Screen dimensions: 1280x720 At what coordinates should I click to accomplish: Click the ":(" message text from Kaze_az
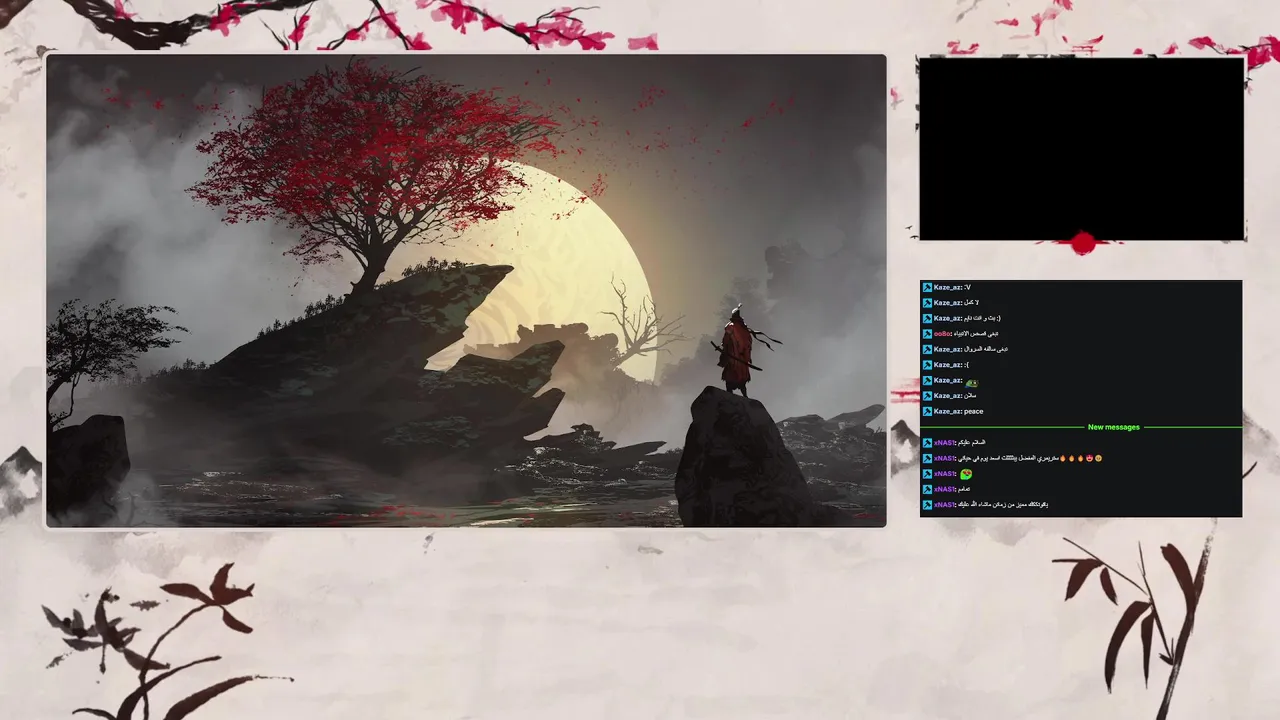(x=966, y=365)
